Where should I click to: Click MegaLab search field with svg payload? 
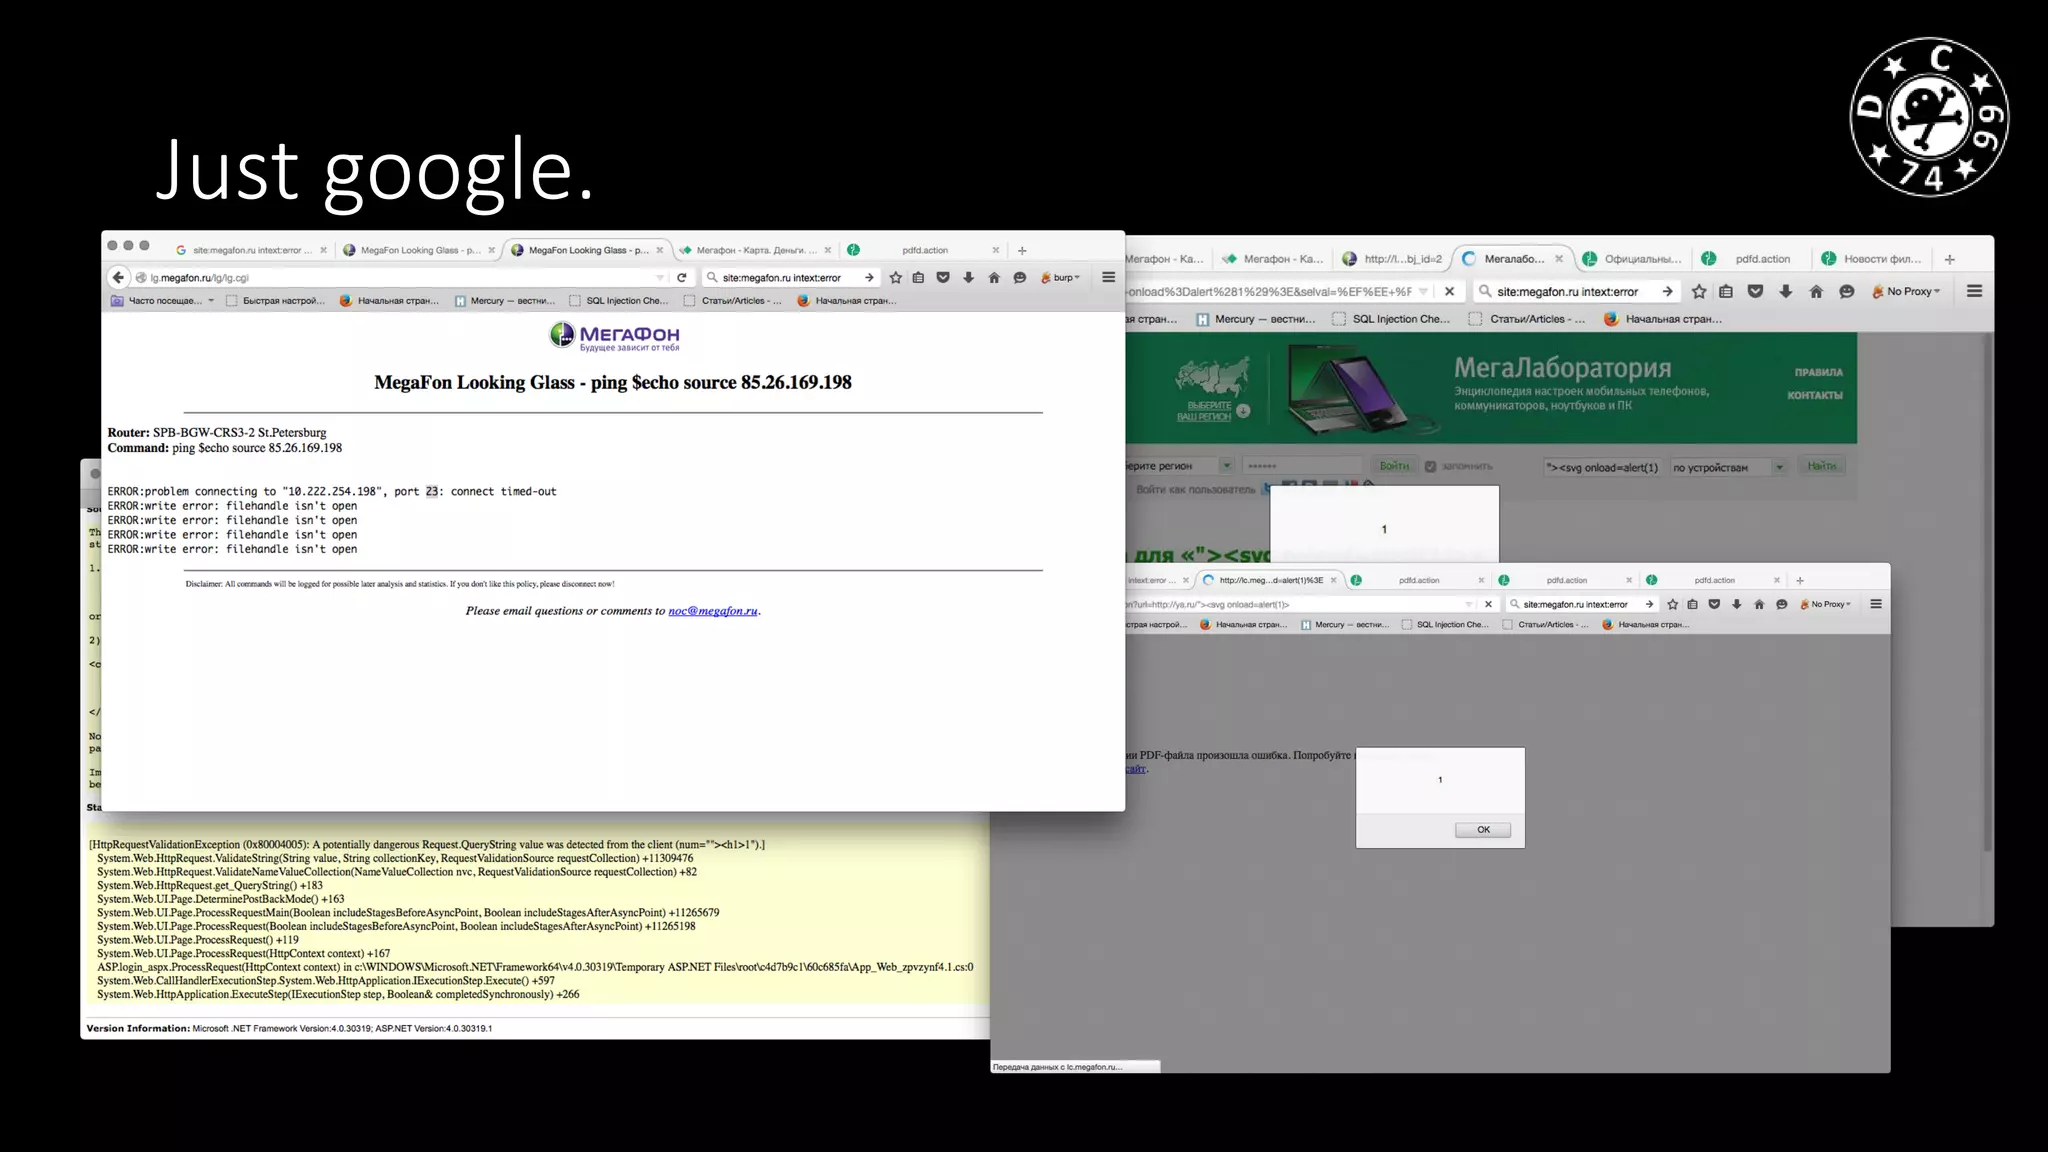pos(1602,467)
